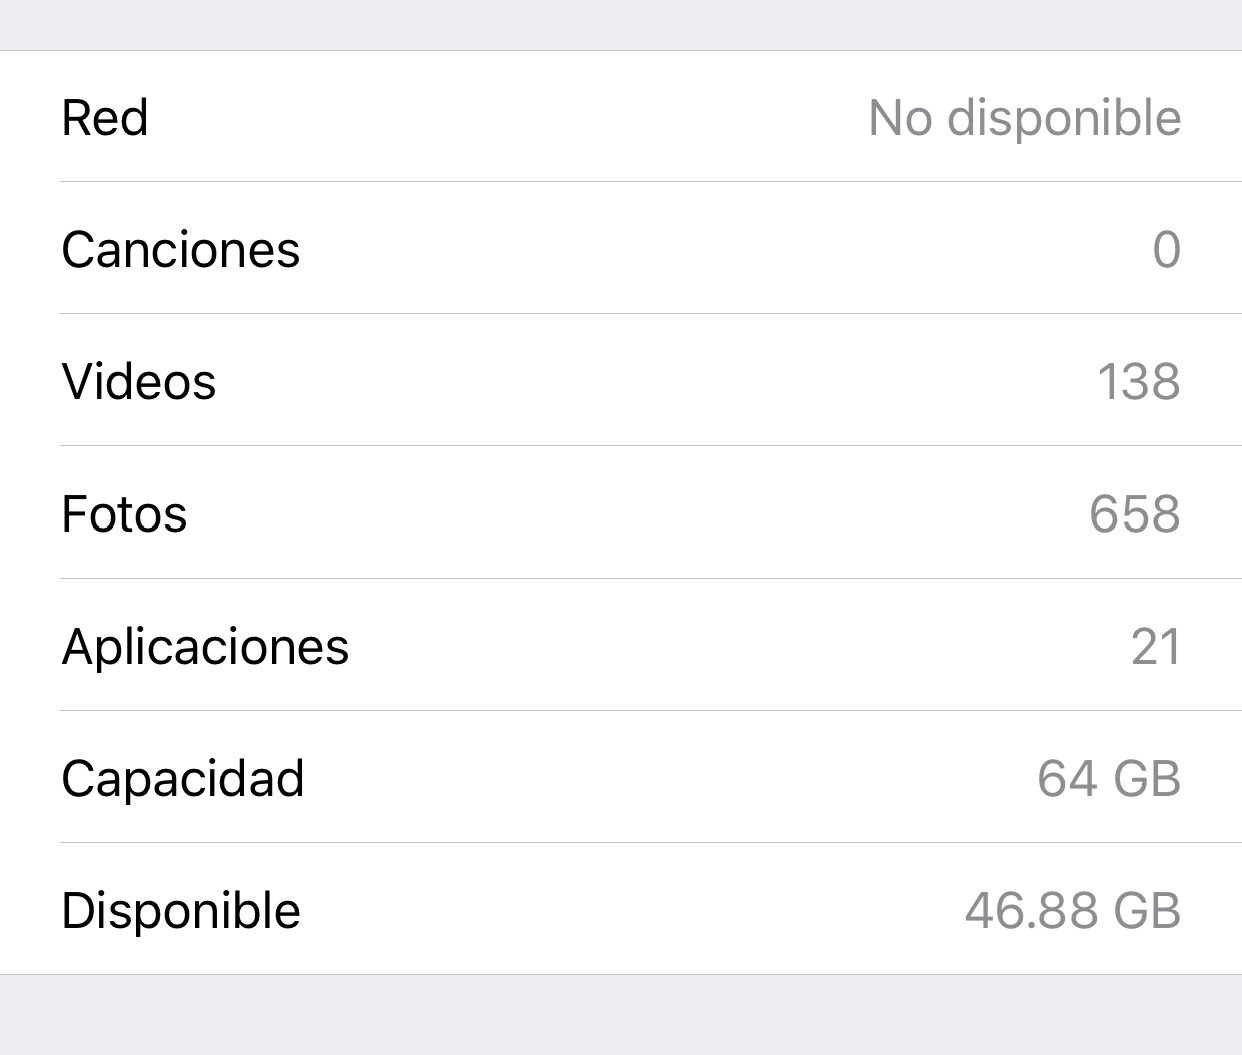This screenshot has height=1055, width=1242.
Task: Select the Canciones label
Action: coord(181,250)
